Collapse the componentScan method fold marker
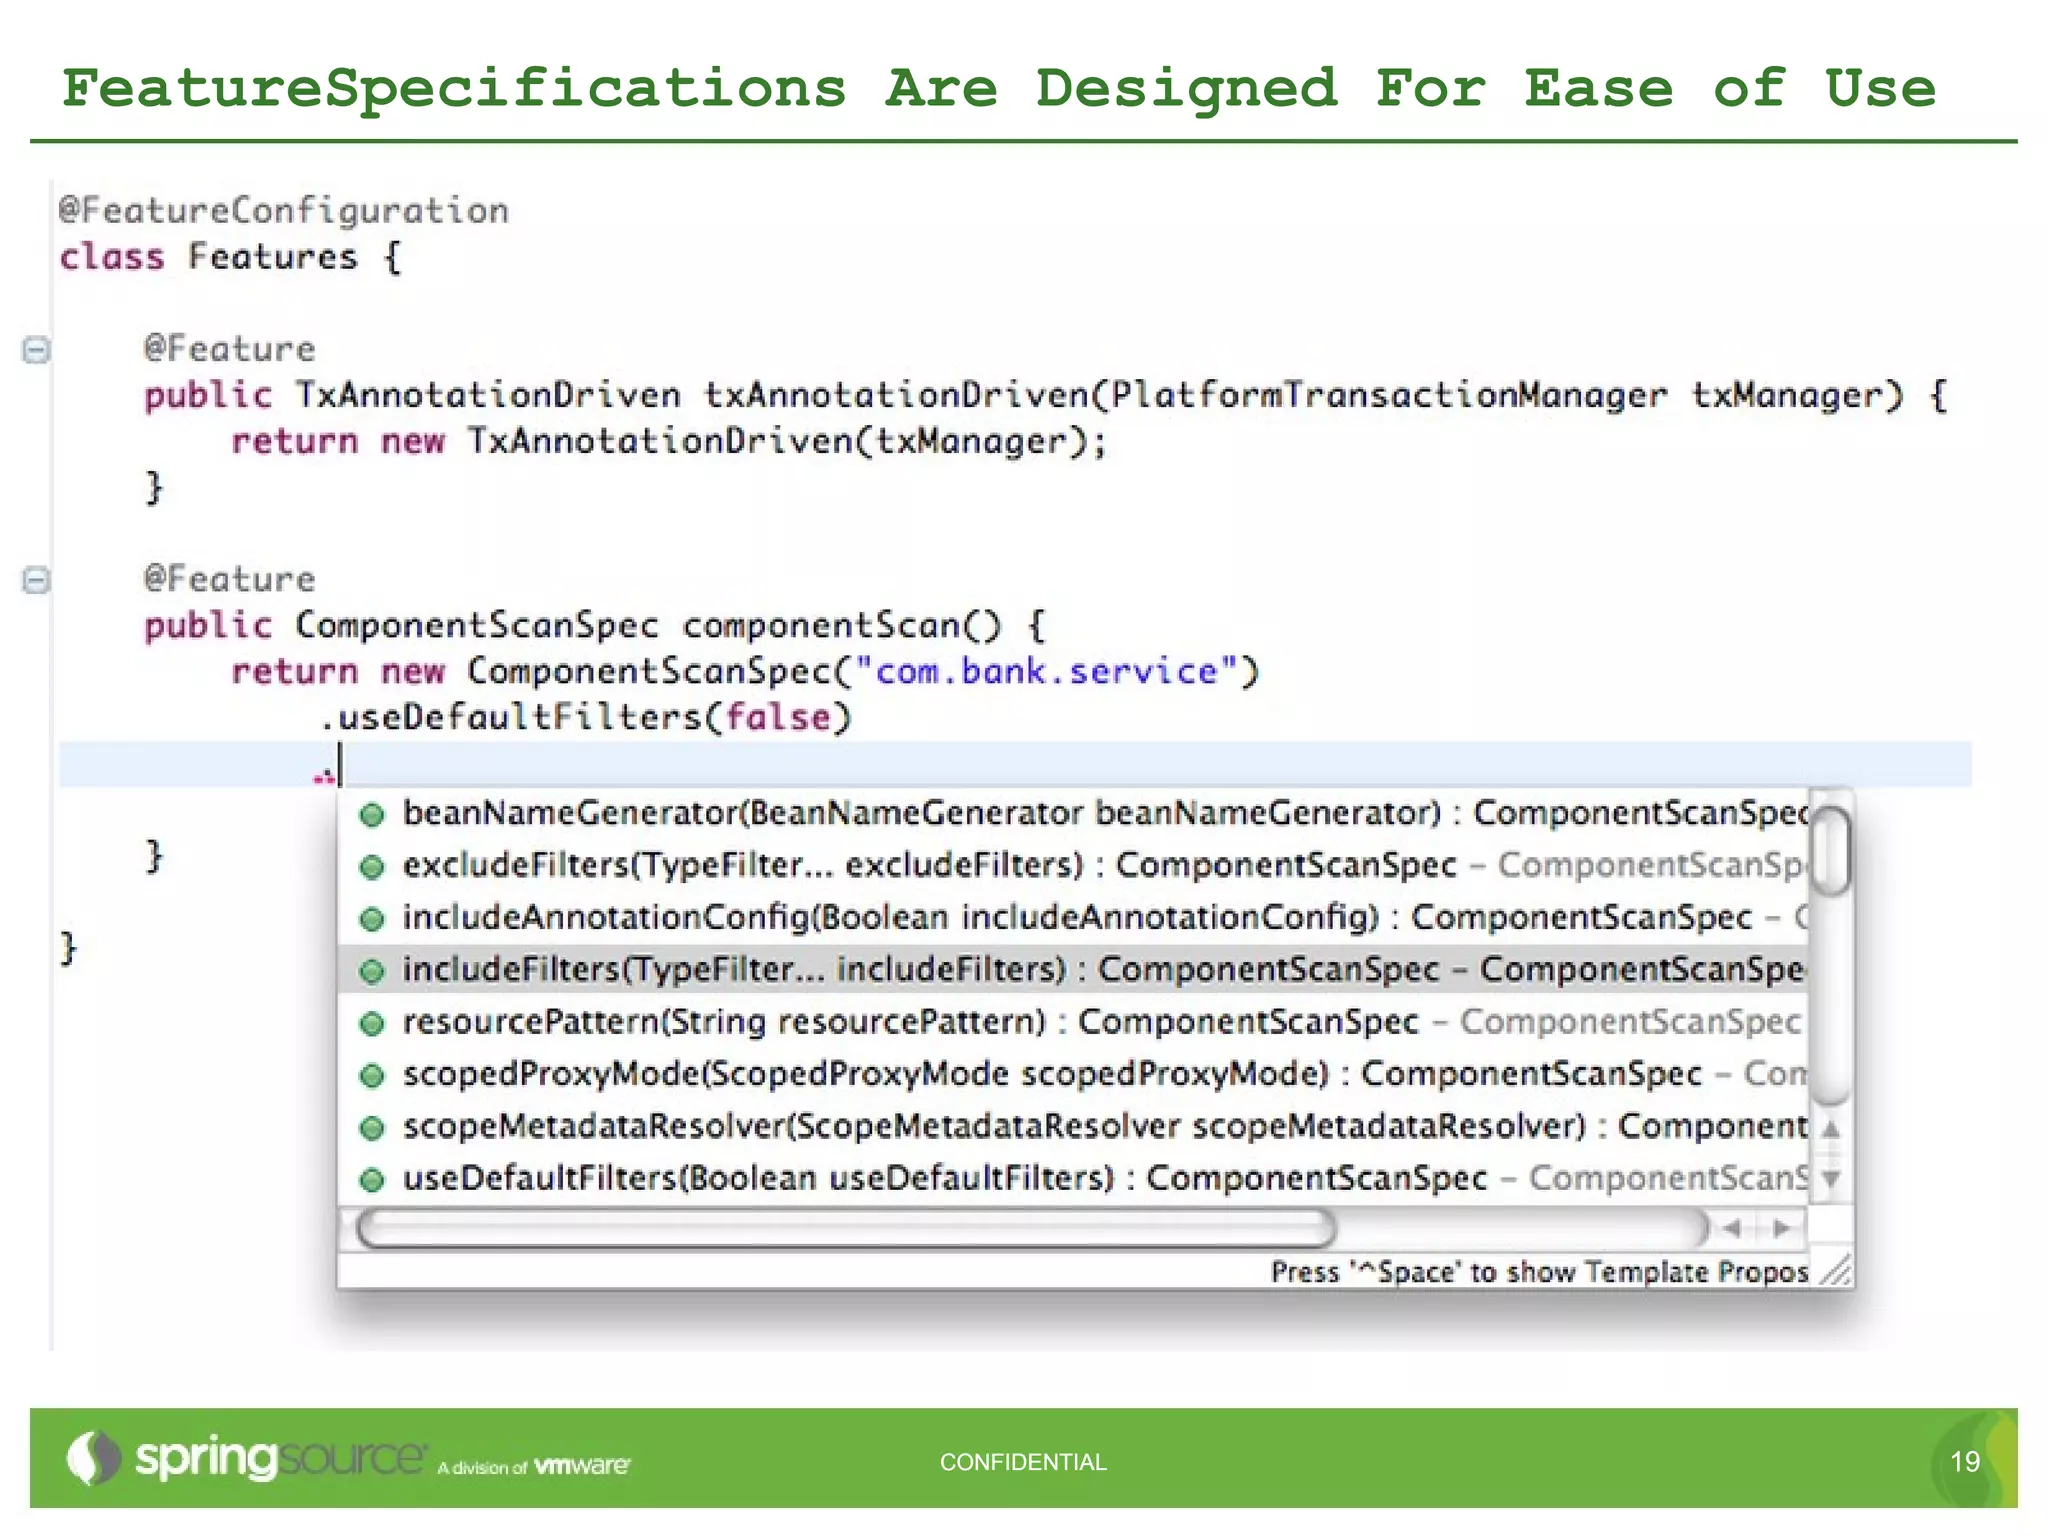 click(36, 580)
